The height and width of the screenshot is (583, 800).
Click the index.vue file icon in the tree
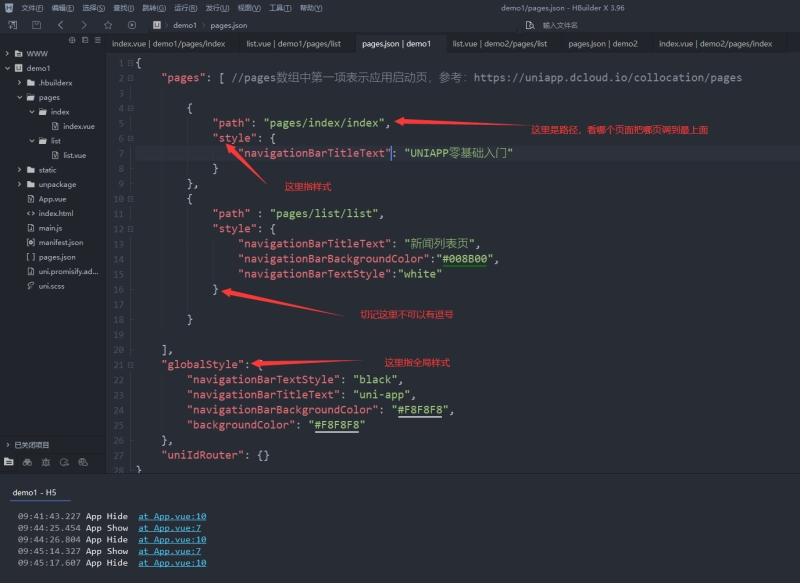(x=55, y=126)
